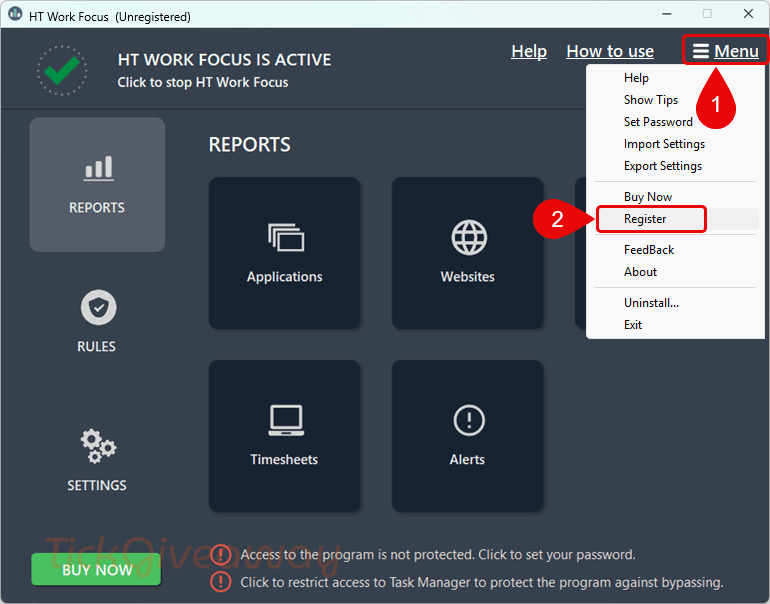Open the Reports bar chart icon
This screenshot has width=770, height=604.
click(x=98, y=169)
